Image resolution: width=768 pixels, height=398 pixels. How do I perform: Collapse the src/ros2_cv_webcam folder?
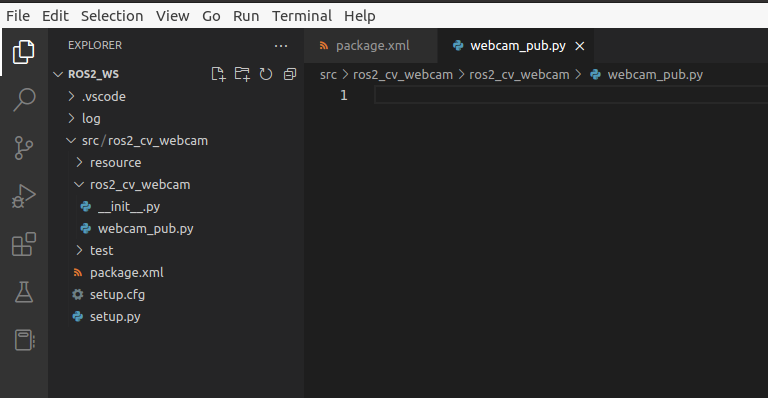point(72,140)
